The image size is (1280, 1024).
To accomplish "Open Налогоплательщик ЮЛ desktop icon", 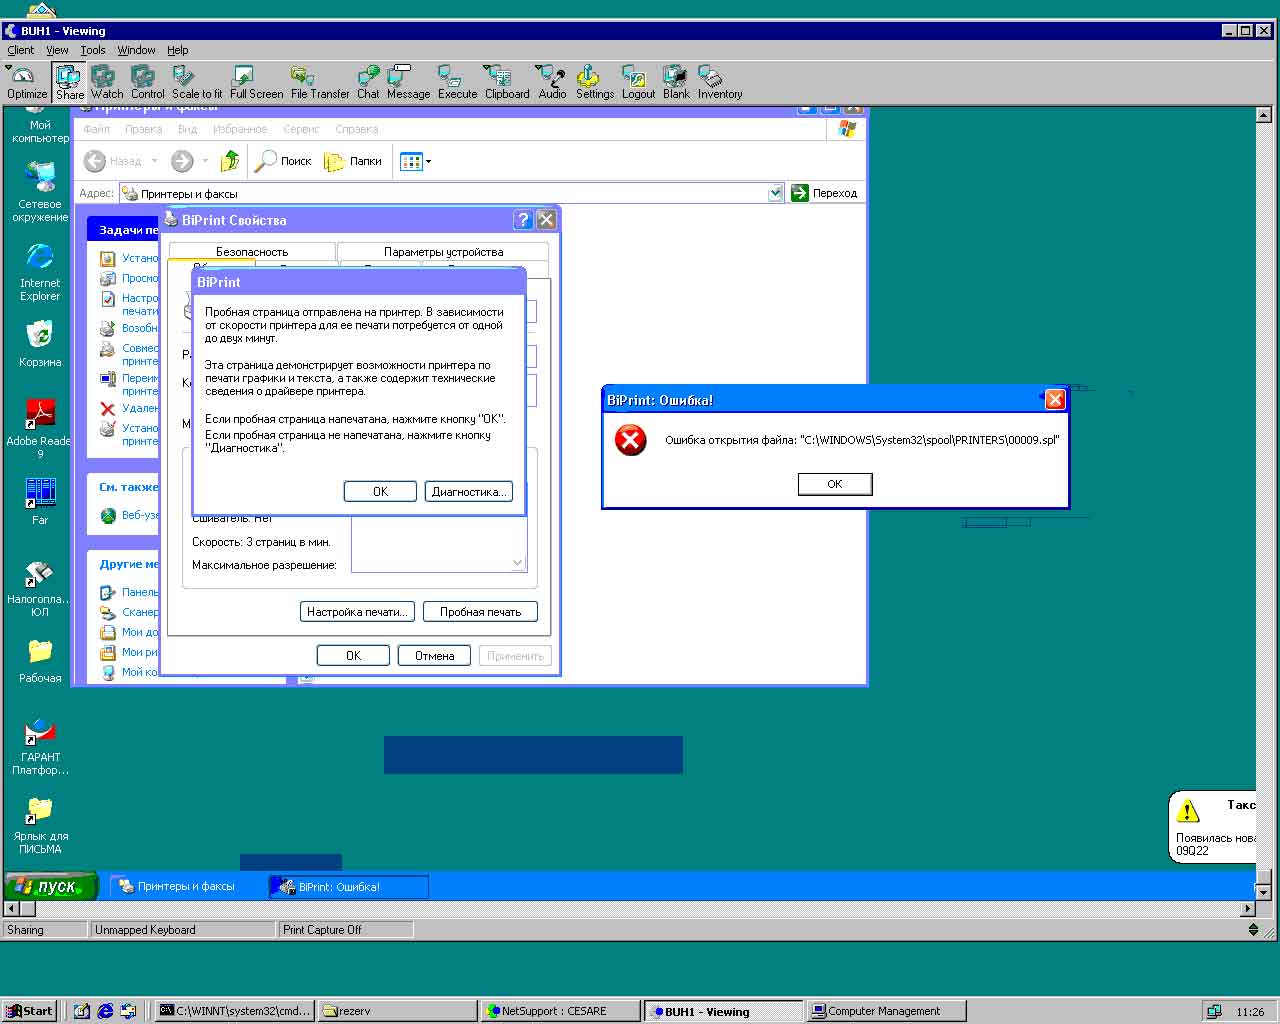I will (40, 589).
